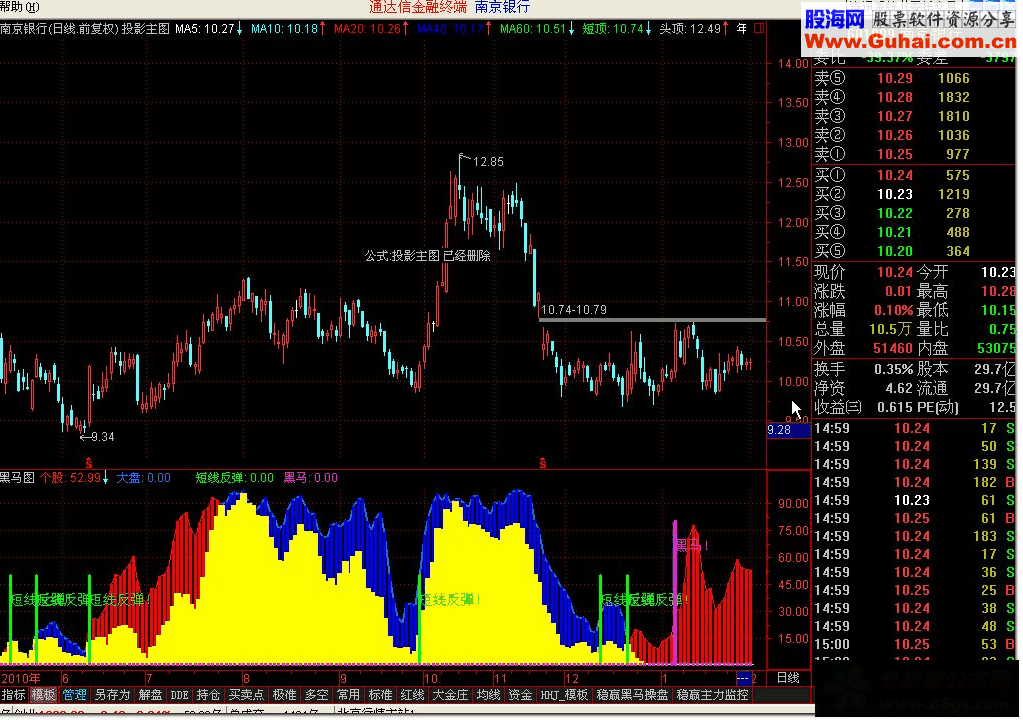The width and height of the screenshot is (1023, 720).
Task: Click the 收益(三) 0.615 value
Action: point(895,407)
